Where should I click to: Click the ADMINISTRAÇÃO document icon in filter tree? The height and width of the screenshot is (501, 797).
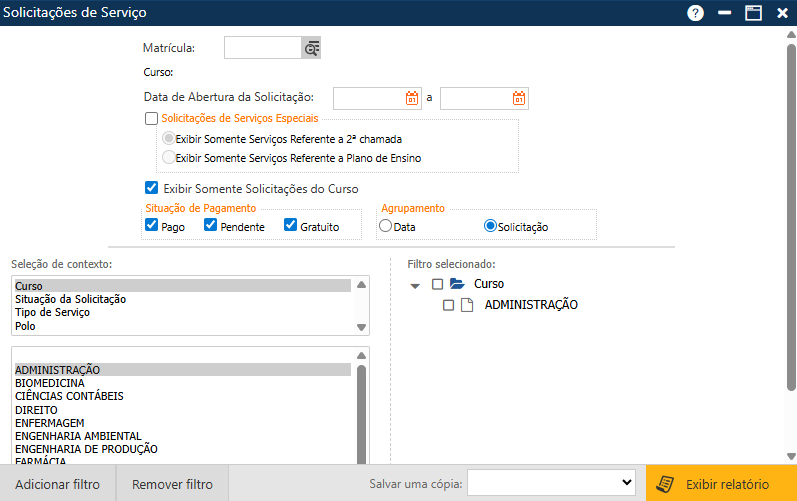click(x=467, y=305)
